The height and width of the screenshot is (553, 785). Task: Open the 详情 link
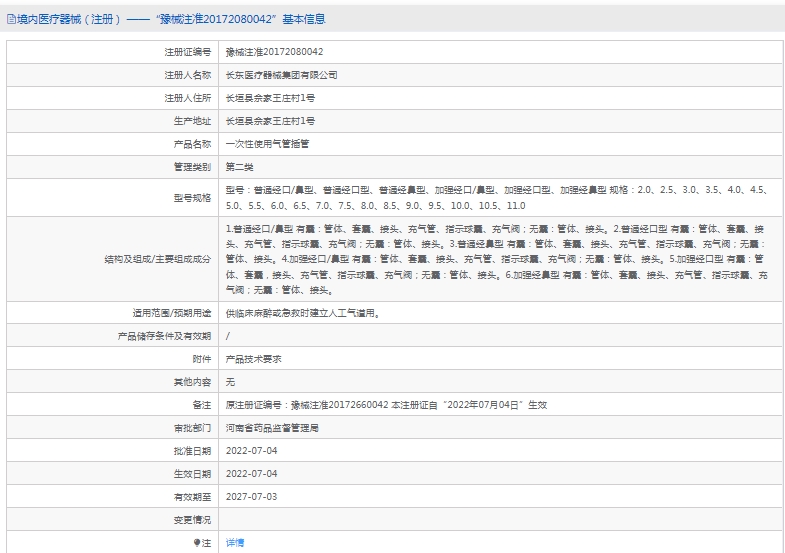coord(235,542)
